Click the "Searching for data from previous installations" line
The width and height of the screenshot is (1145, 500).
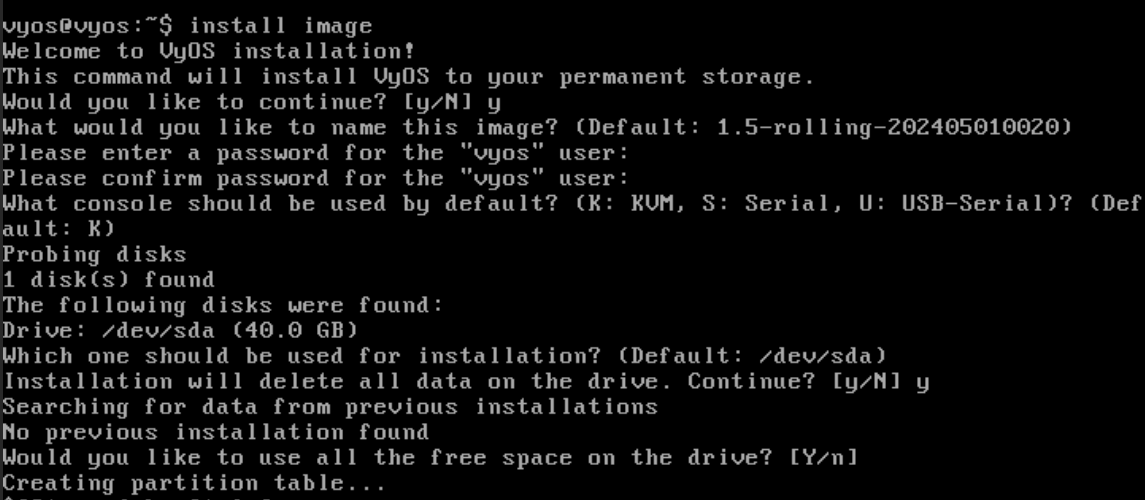tap(330, 406)
